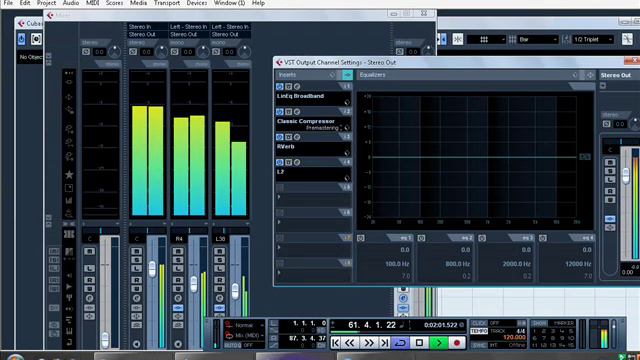Activate EQ band 1
This screenshot has width=640, height=360.
pyautogui.click(x=360, y=238)
